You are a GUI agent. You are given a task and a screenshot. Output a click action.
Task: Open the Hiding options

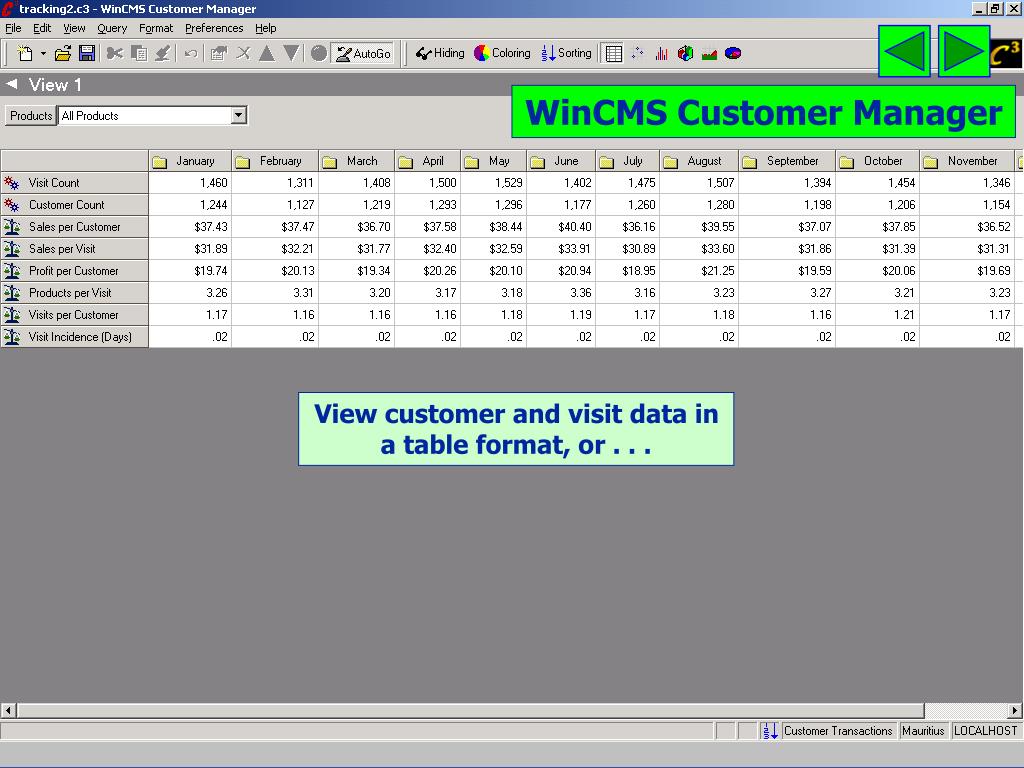point(440,54)
